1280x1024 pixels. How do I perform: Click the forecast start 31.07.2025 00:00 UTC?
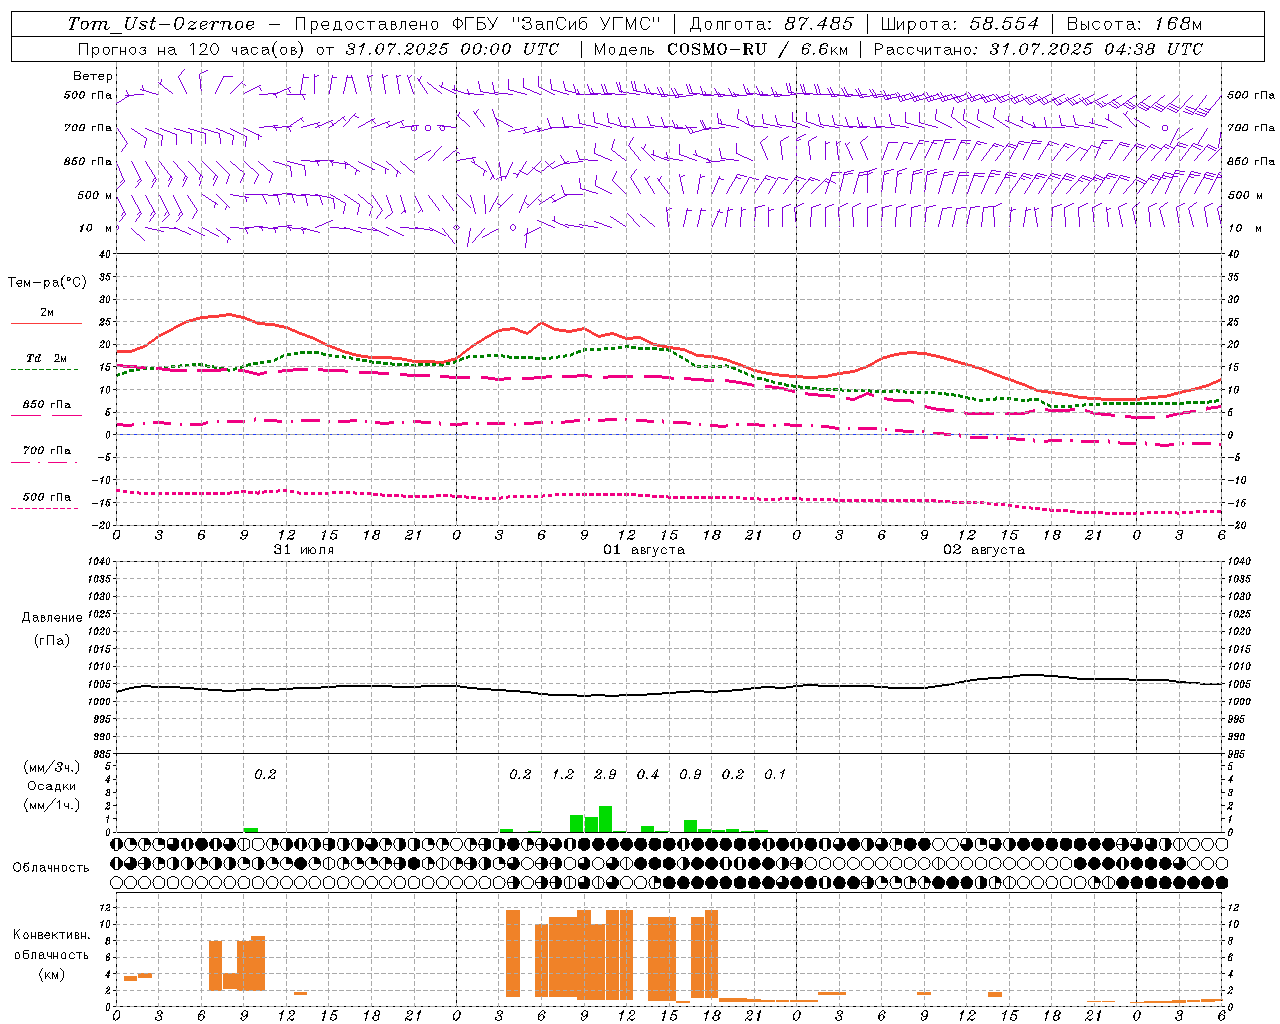tap(452, 49)
